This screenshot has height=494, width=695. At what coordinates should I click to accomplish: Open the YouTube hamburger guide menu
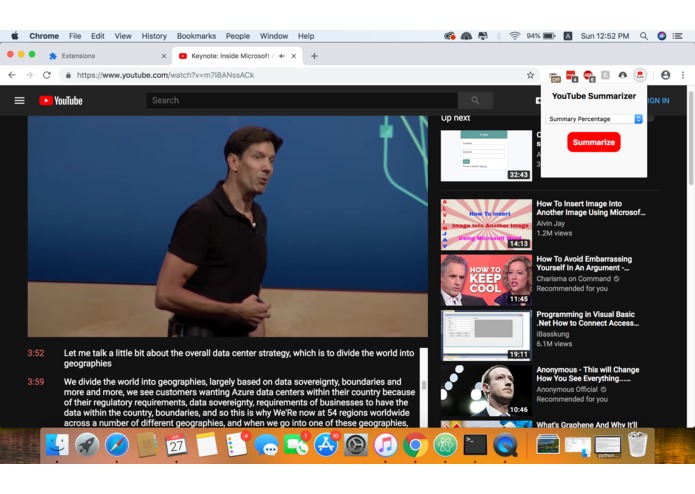click(x=20, y=101)
